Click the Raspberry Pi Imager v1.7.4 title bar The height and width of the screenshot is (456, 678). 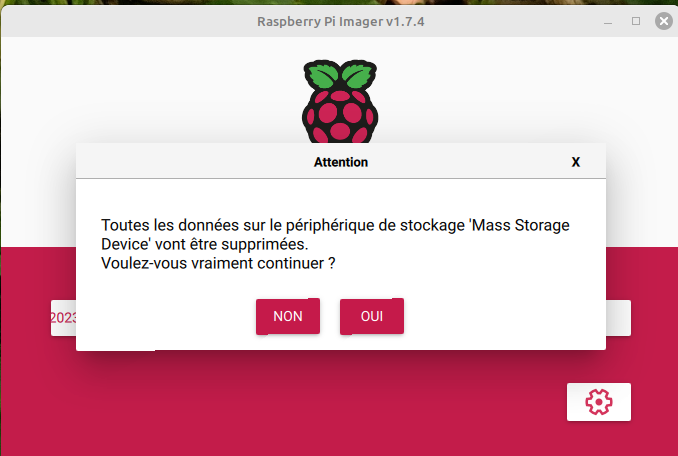(x=341, y=21)
